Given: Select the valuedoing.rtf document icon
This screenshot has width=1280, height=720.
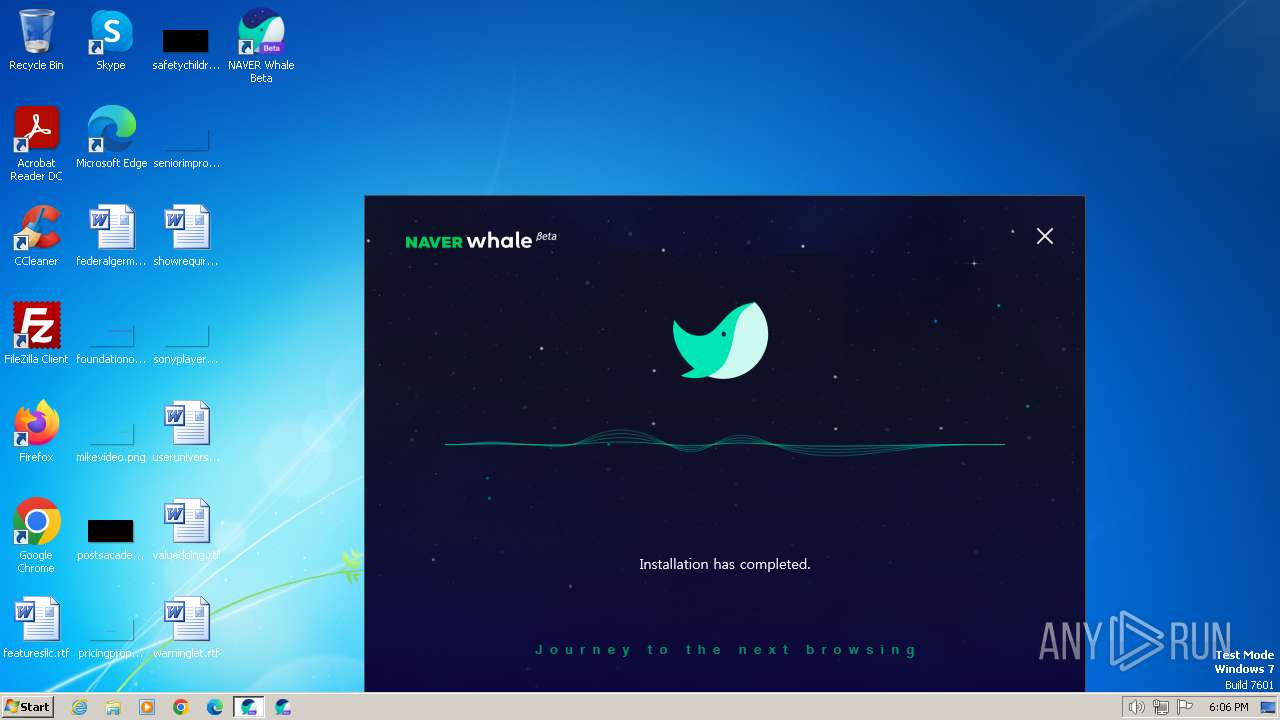Looking at the screenshot, I should click(186, 530).
